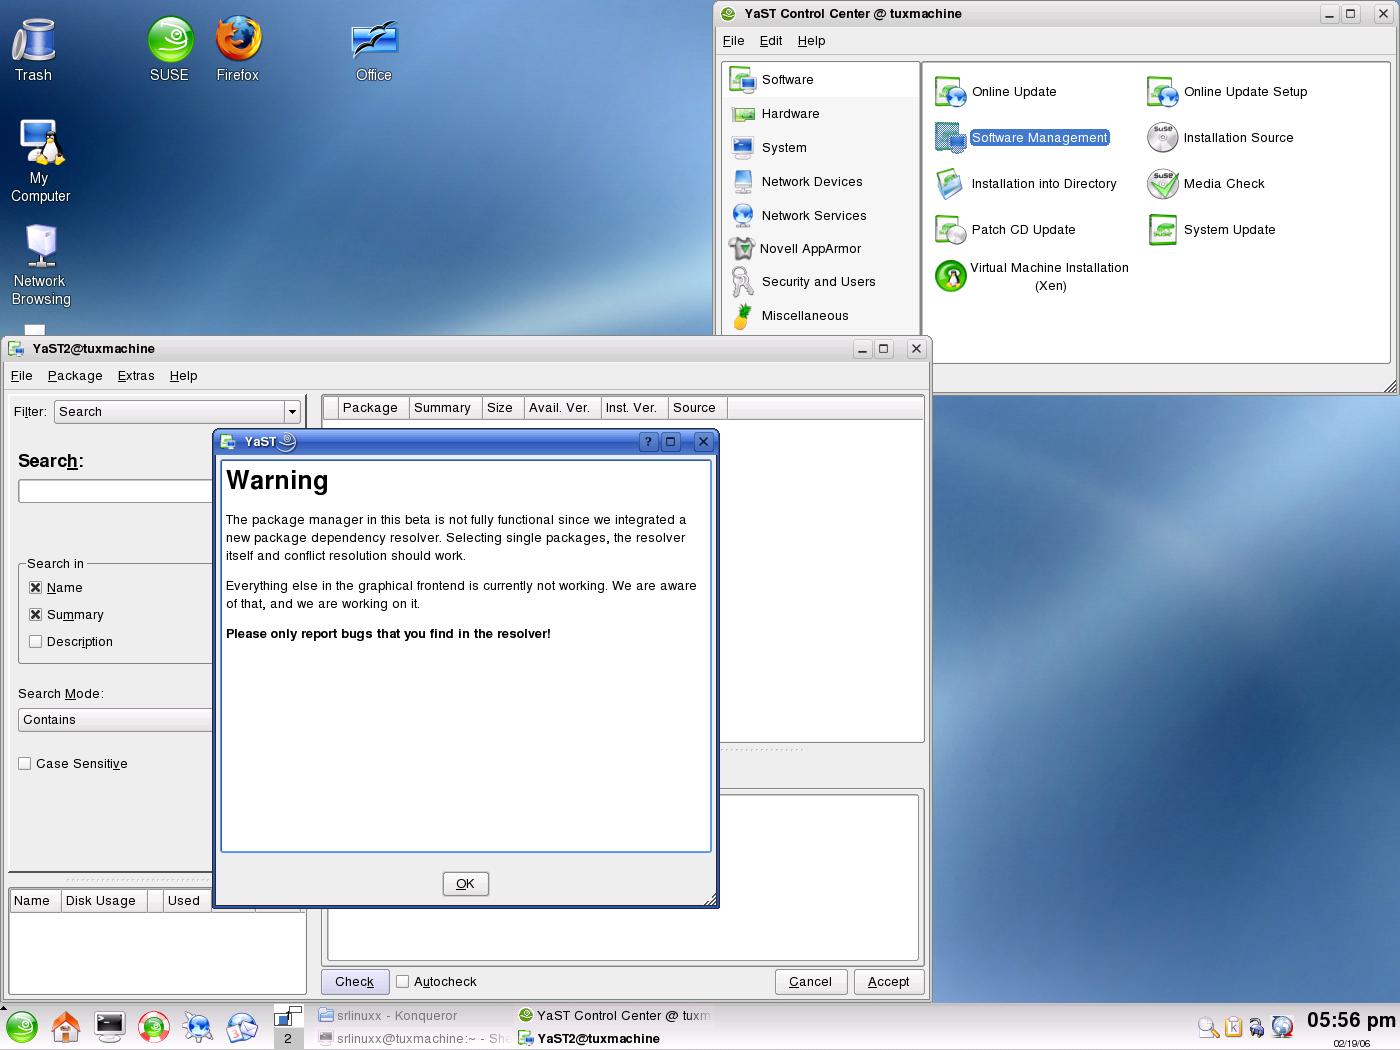Open the File menu in YaST2 window
The height and width of the screenshot is (1050, 1400).
21,376
